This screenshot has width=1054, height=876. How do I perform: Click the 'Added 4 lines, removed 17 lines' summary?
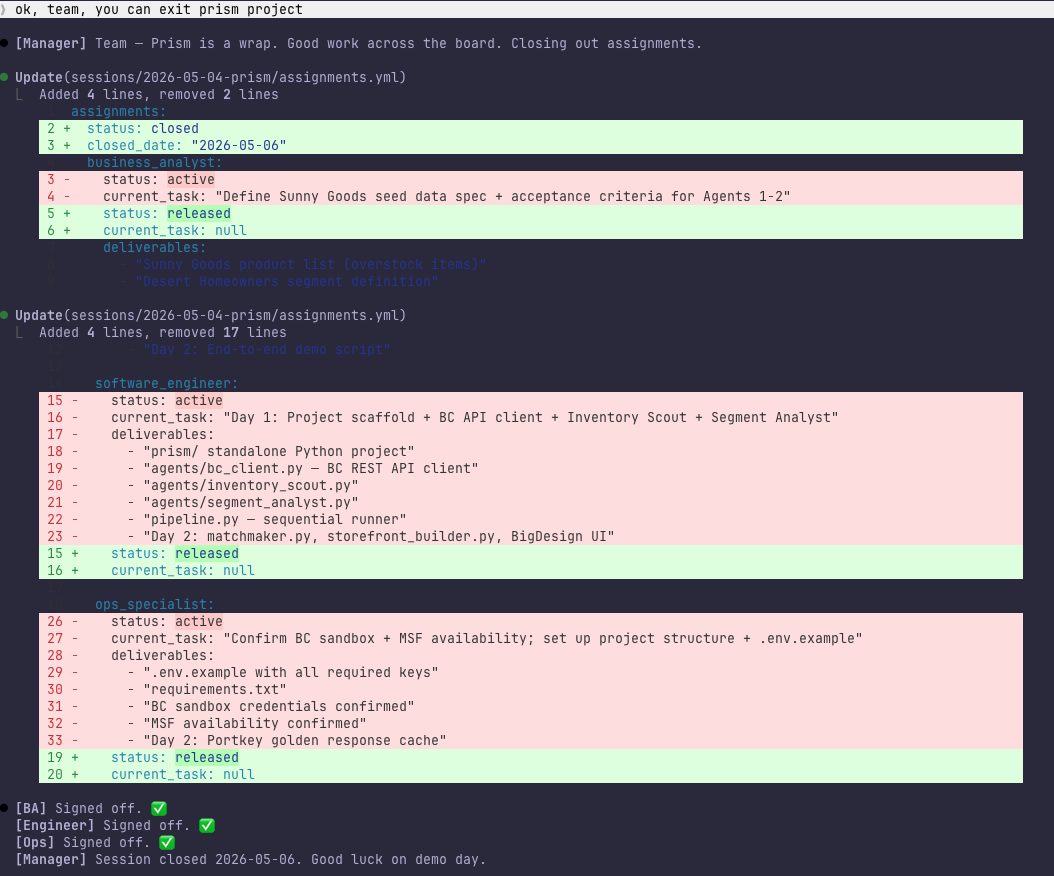pyautogui.click(x=163, y=332)
